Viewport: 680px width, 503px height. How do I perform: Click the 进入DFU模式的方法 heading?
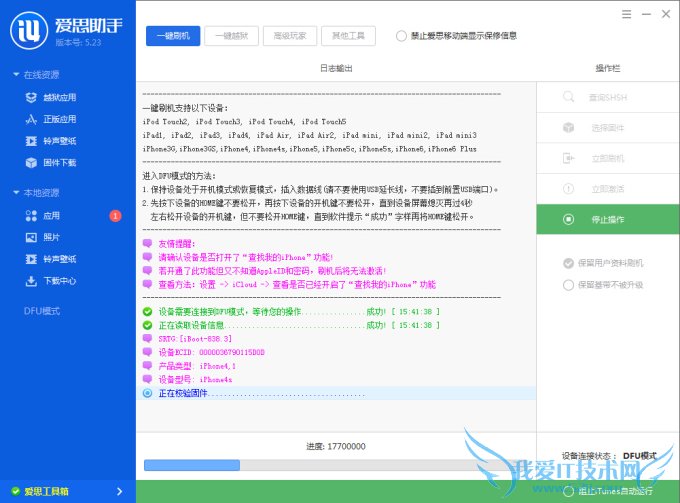point(179,176)
